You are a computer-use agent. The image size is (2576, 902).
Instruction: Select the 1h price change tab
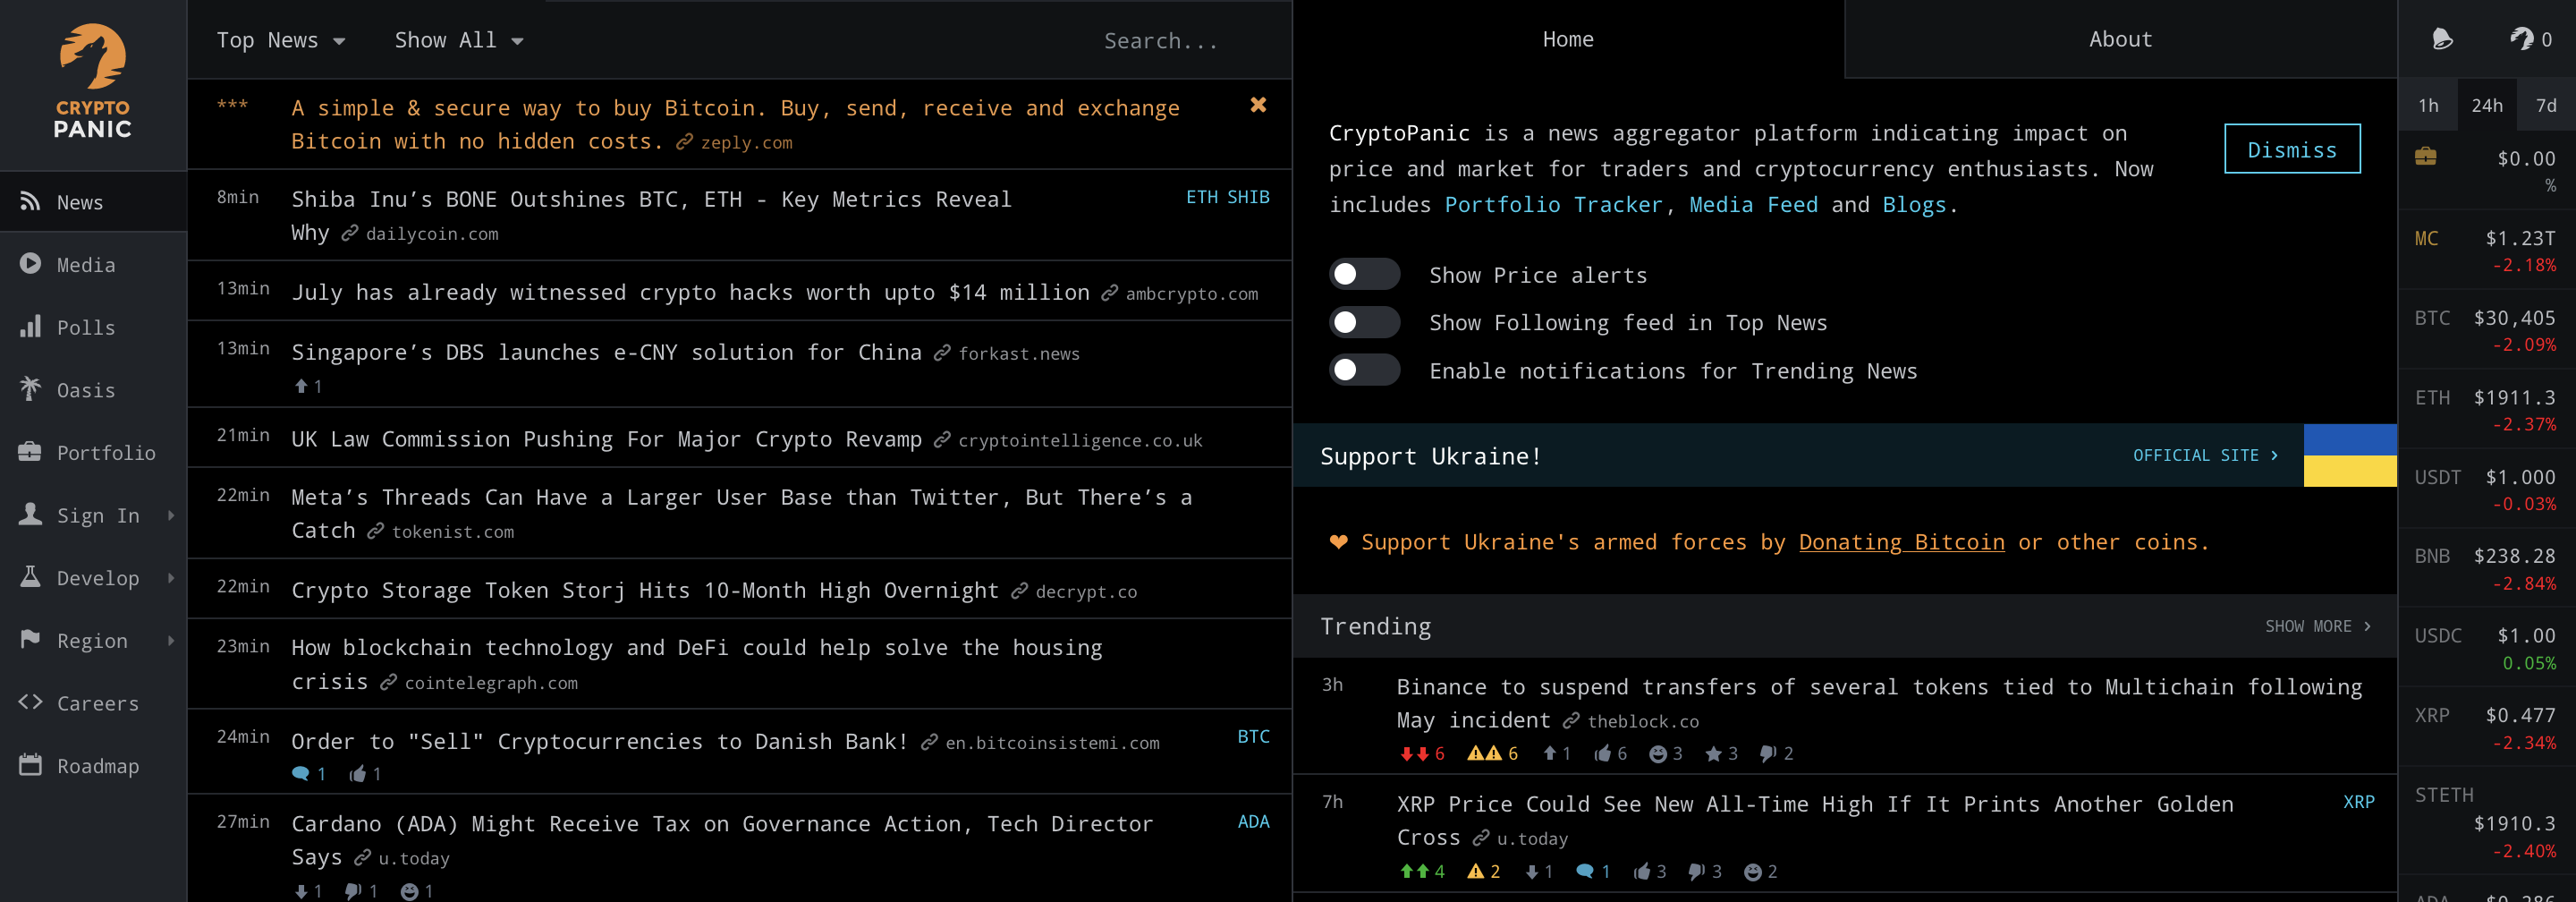[x=2428, y=105]
